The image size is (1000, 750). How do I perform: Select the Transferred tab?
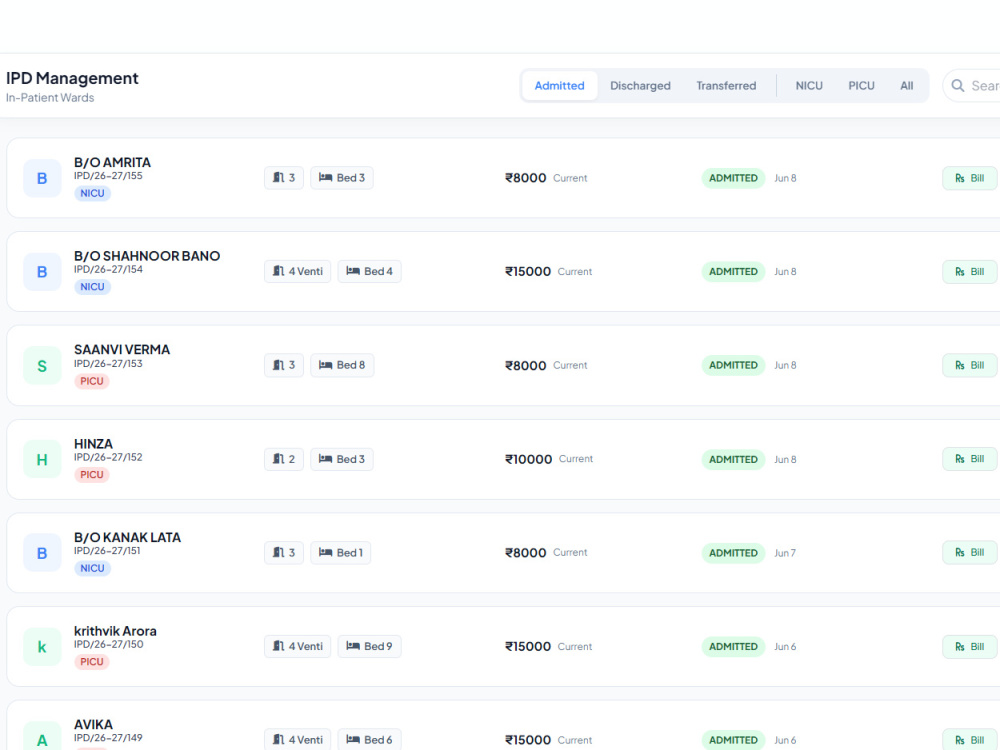726,85
